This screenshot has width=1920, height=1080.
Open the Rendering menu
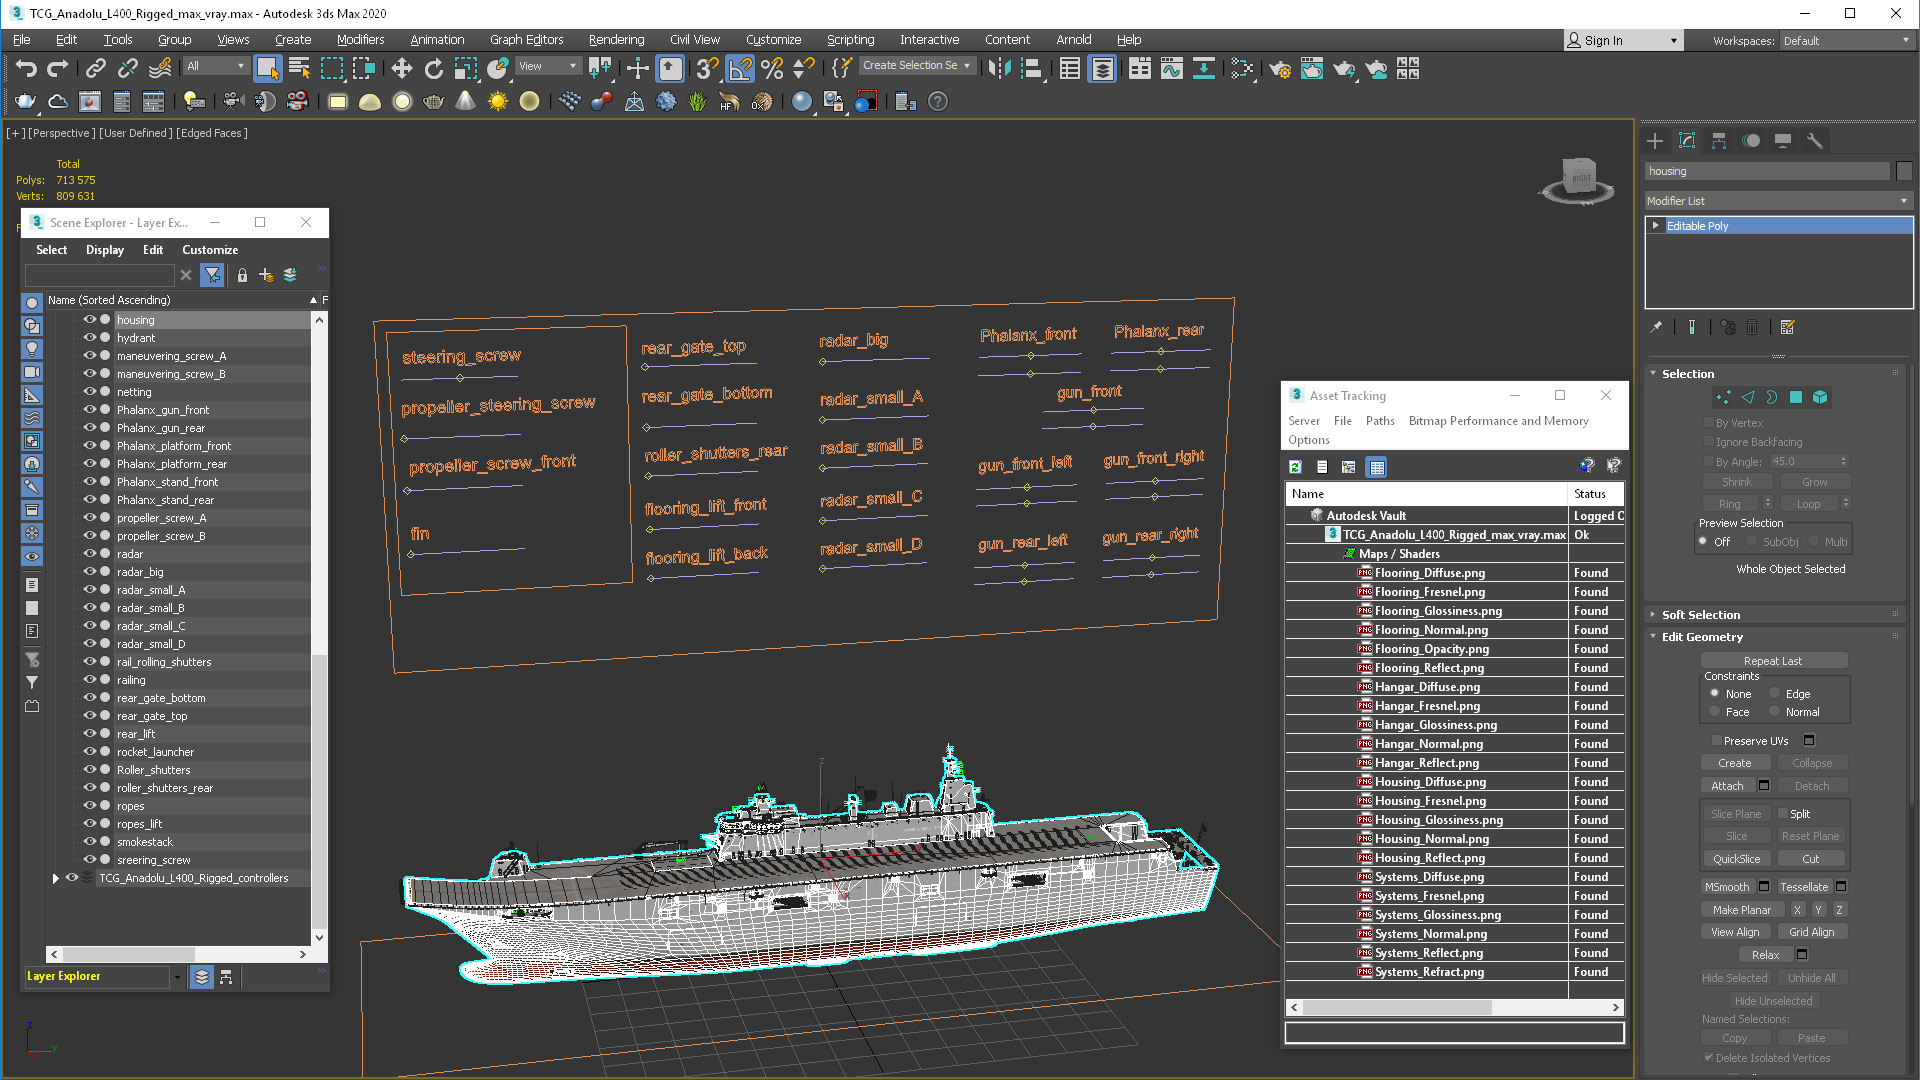click(x=616, y=40)
